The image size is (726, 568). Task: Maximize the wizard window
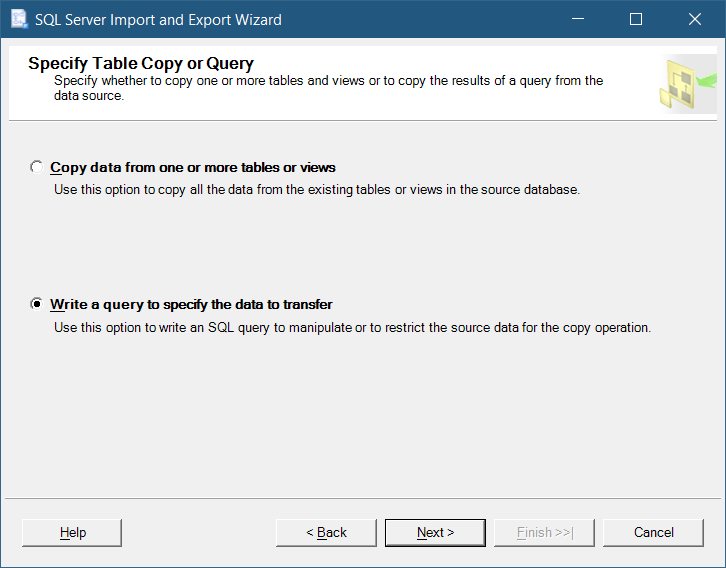tap(636, 19)
